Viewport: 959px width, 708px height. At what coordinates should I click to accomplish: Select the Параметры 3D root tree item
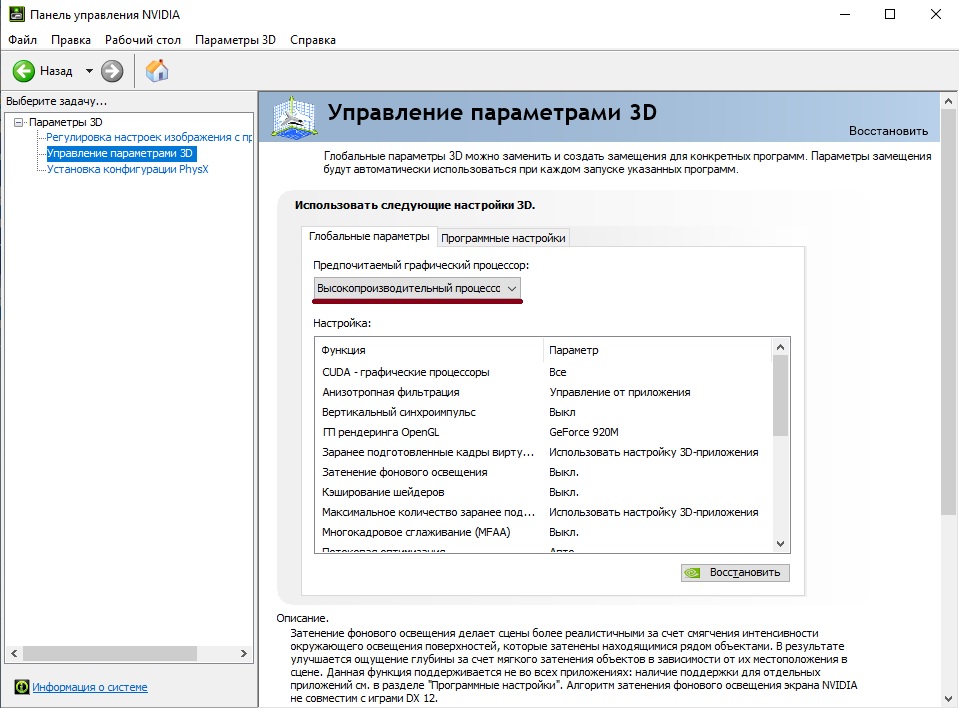(65, 122)
